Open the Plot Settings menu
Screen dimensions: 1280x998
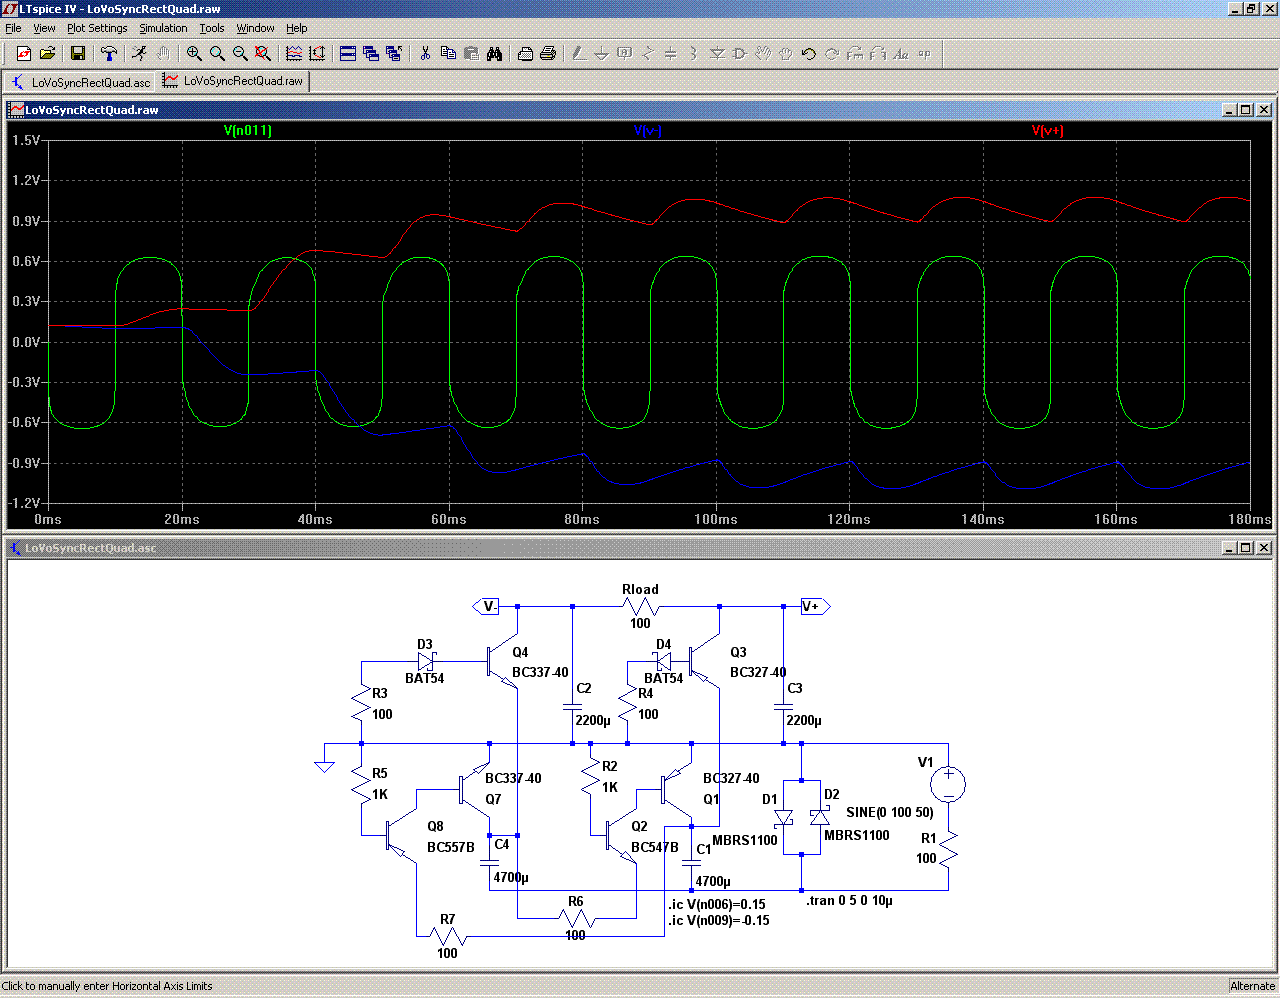[97, 28]
